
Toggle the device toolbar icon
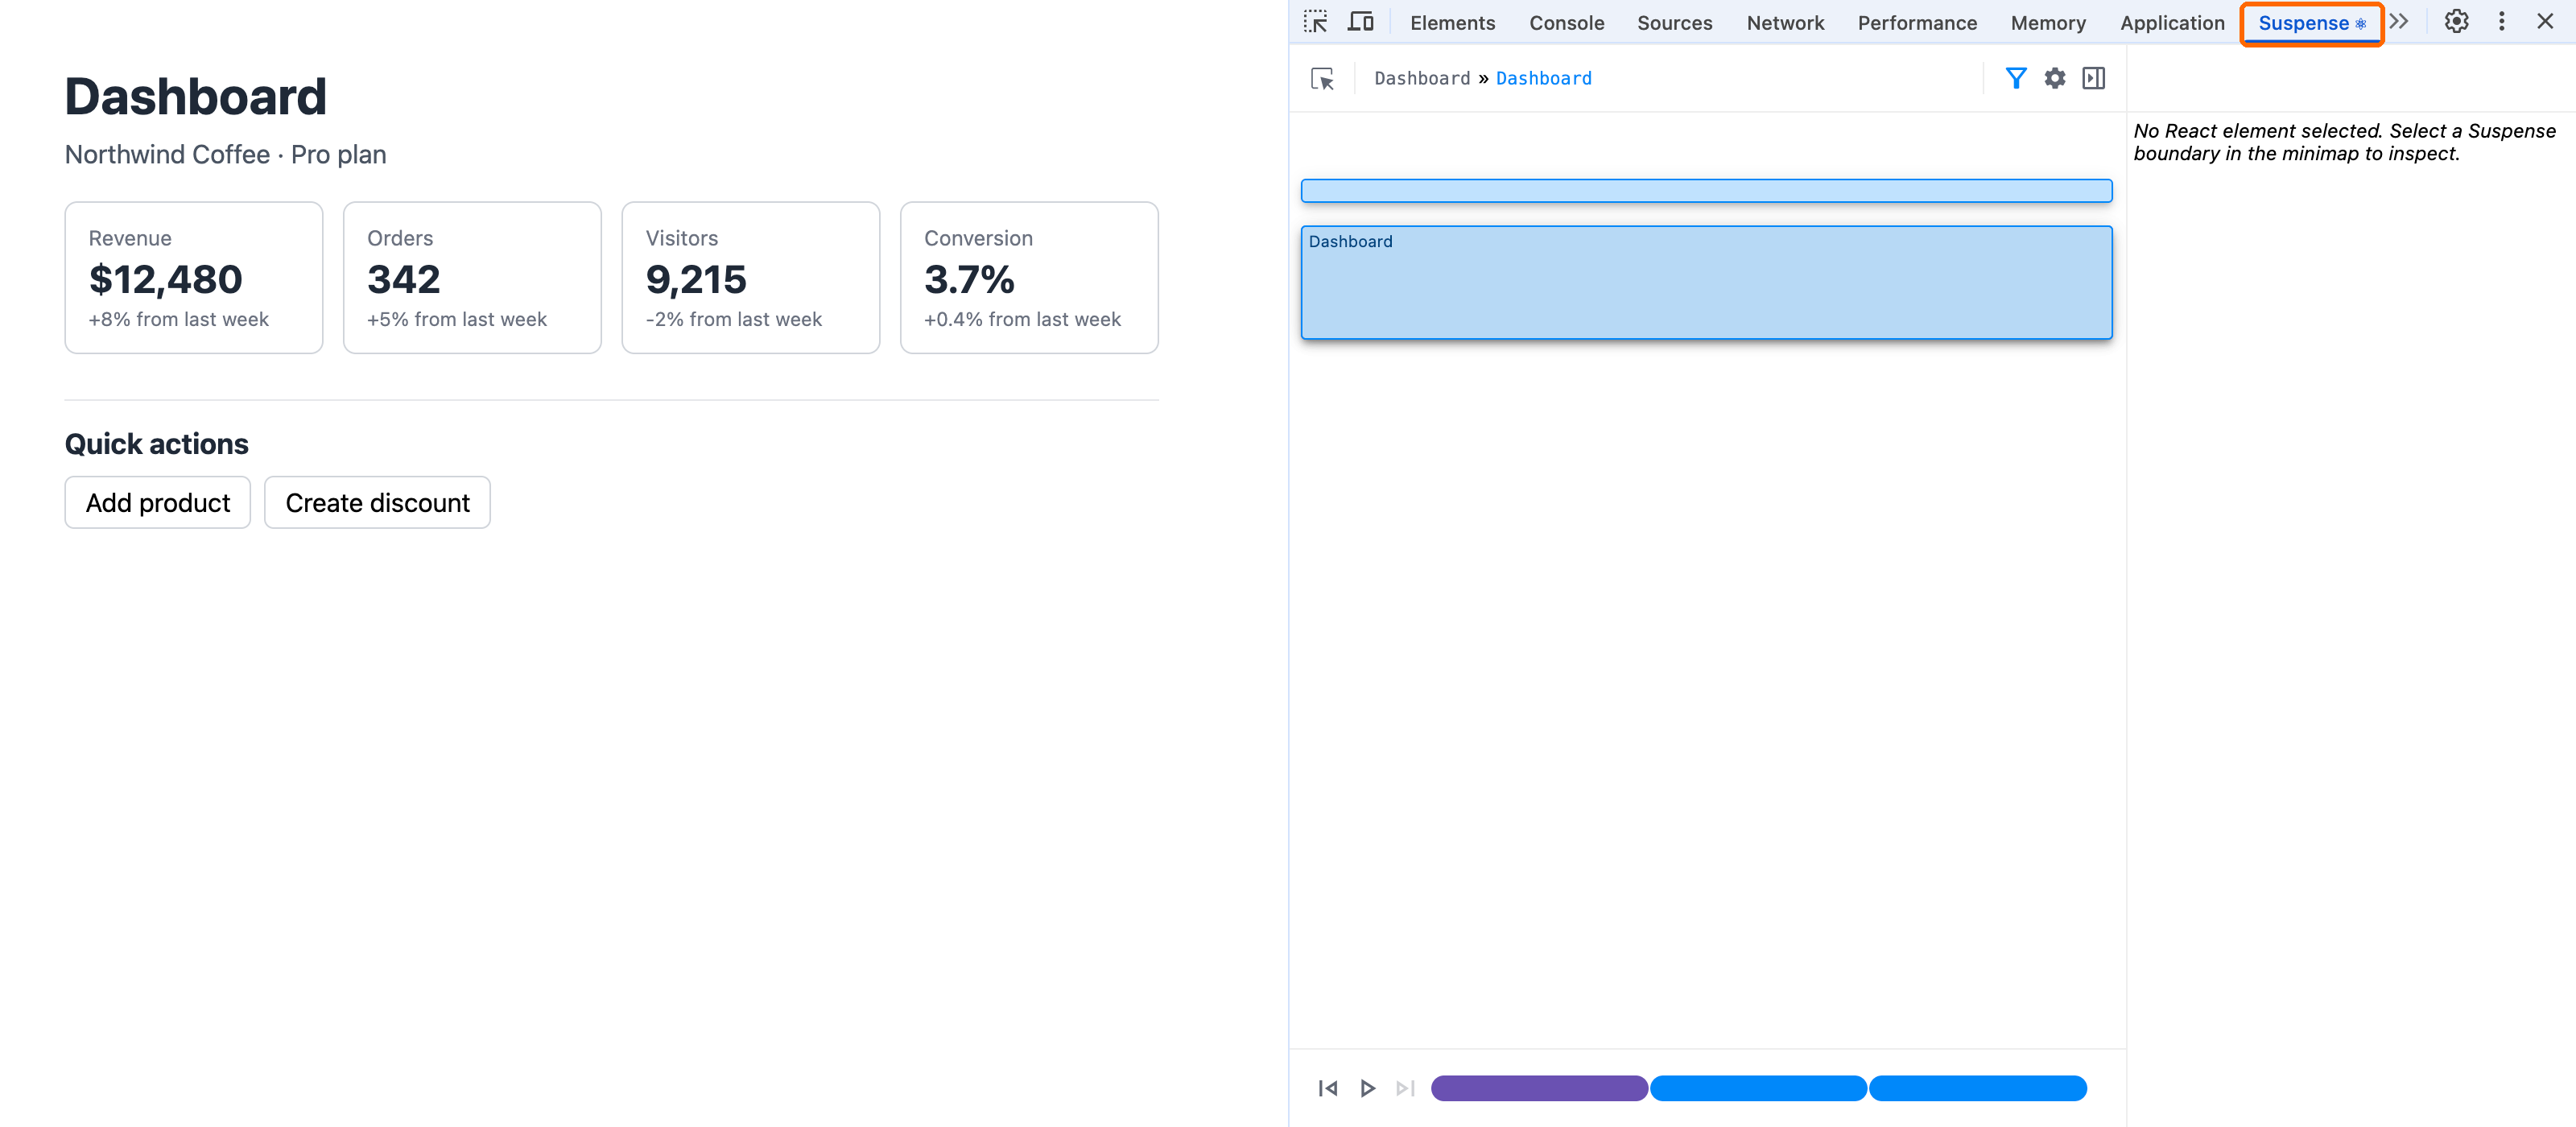tap(1361, 22)
